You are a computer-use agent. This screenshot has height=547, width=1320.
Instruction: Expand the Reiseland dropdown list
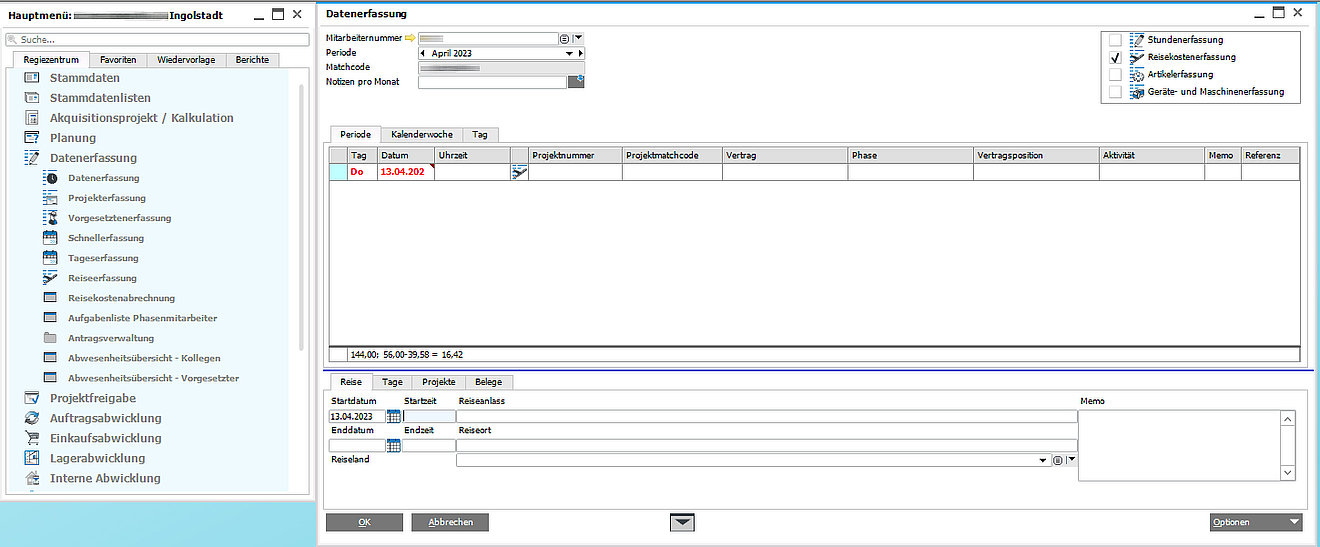[x=1044, y=460]
